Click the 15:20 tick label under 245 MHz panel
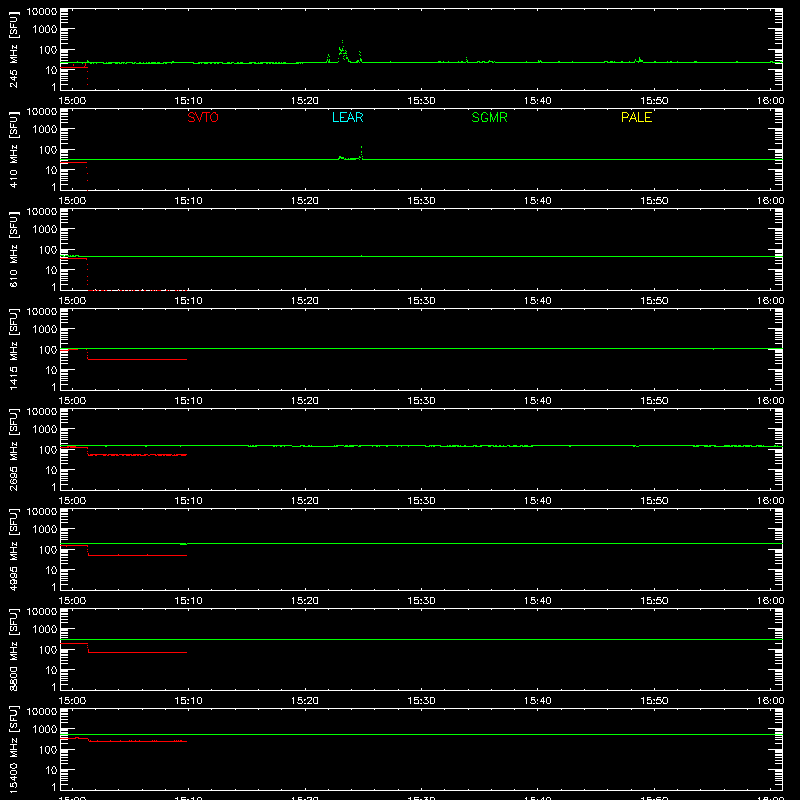The image size is (800, 800). click(x=305, y=101)
